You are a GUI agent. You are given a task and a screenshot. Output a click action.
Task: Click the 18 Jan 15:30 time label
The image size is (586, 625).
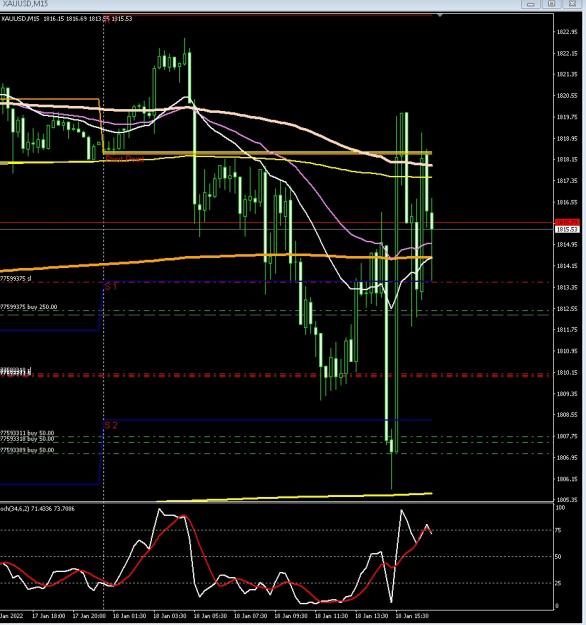[412, 616]
